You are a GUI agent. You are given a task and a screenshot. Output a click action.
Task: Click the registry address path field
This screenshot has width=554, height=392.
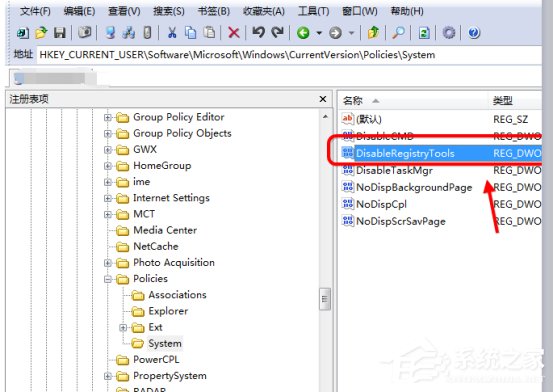(x=289, y=55)
